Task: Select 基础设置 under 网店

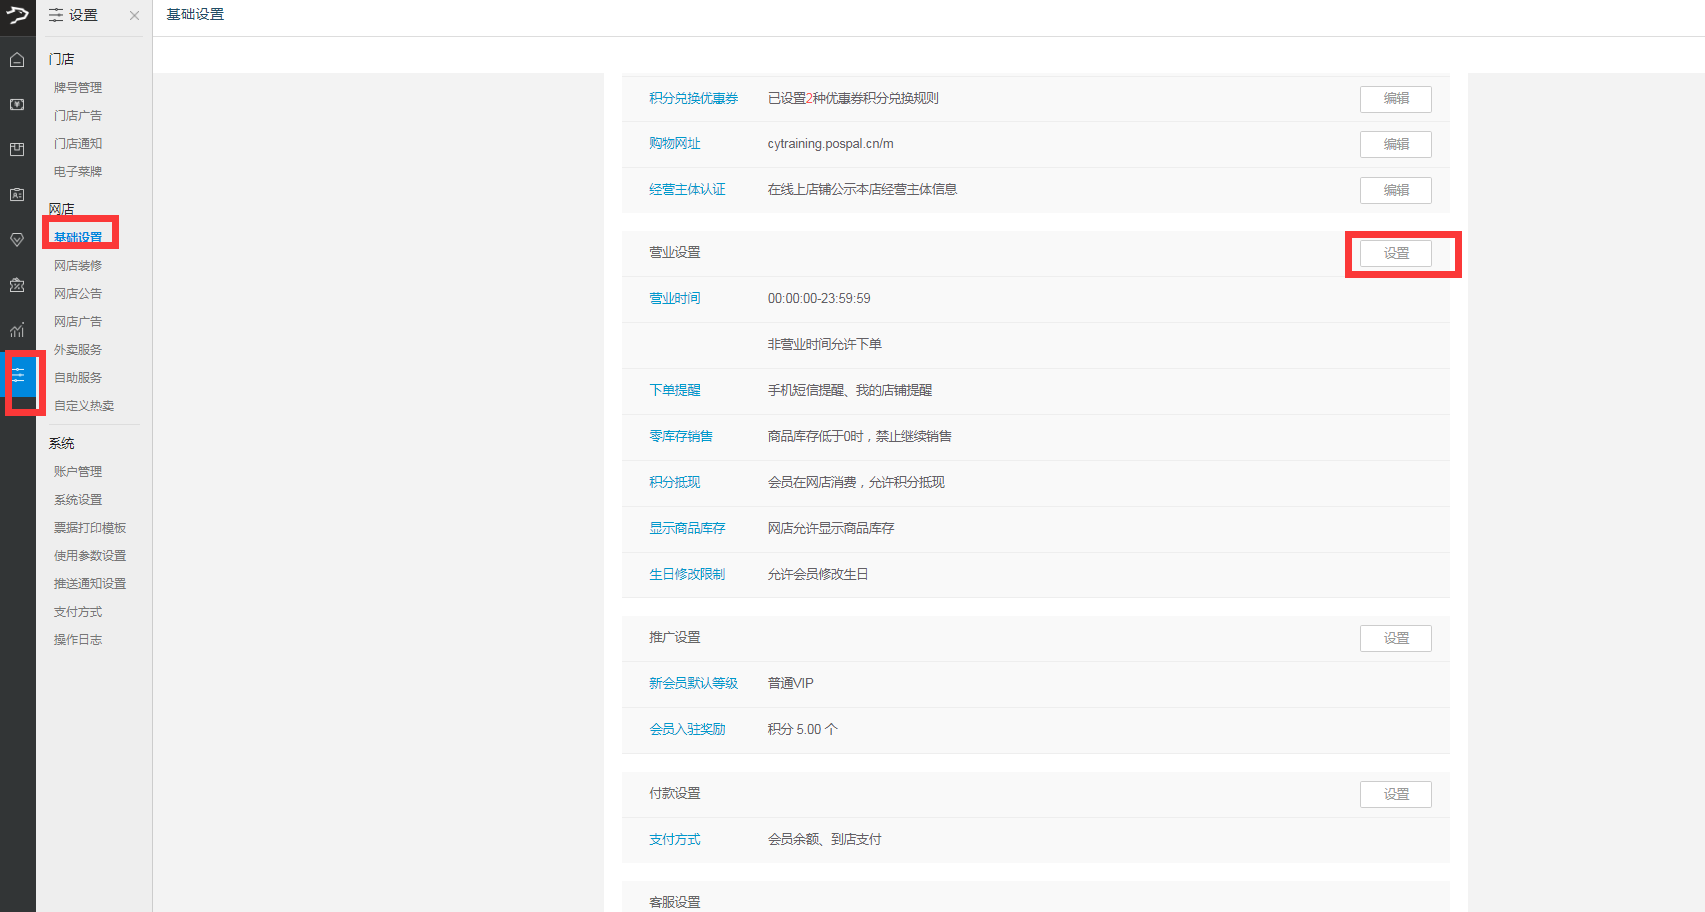Action: (78, 238)
